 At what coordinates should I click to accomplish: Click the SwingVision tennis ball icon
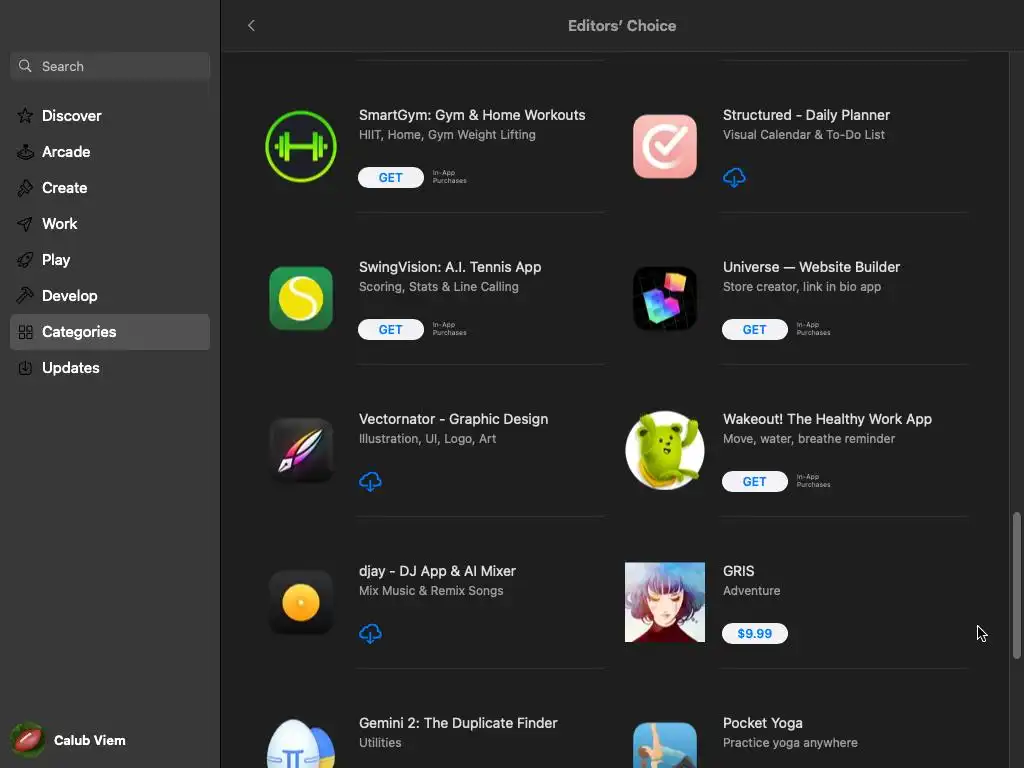pos(301,298)
